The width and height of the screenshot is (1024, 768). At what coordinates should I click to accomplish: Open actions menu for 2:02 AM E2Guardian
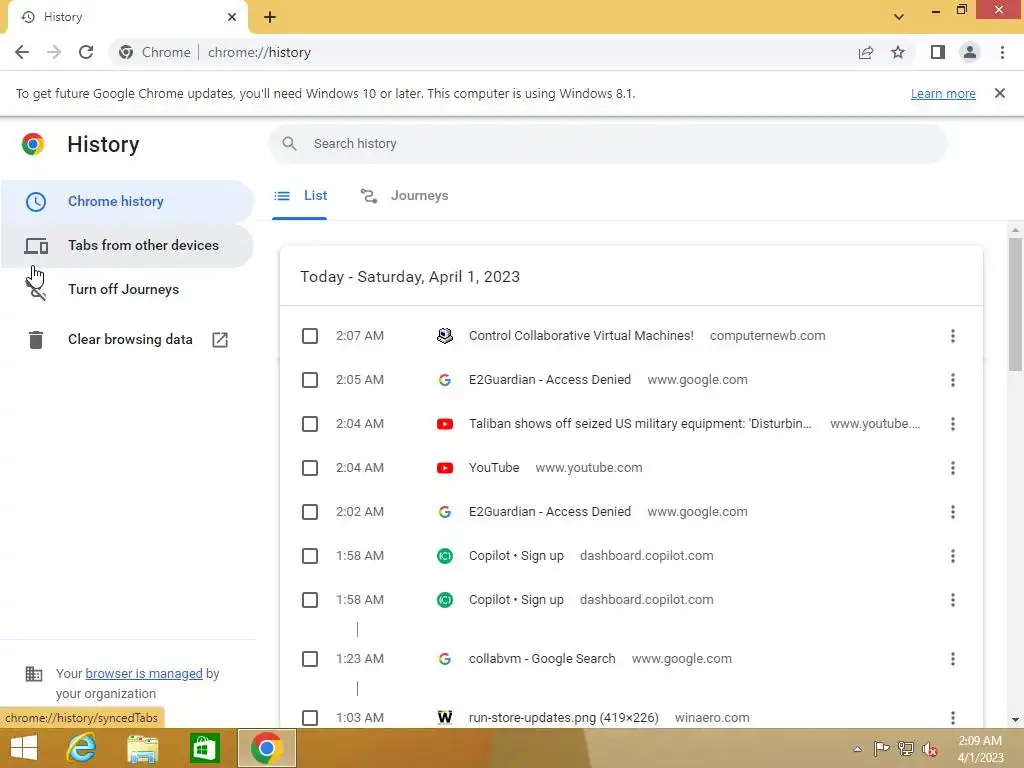953,512
